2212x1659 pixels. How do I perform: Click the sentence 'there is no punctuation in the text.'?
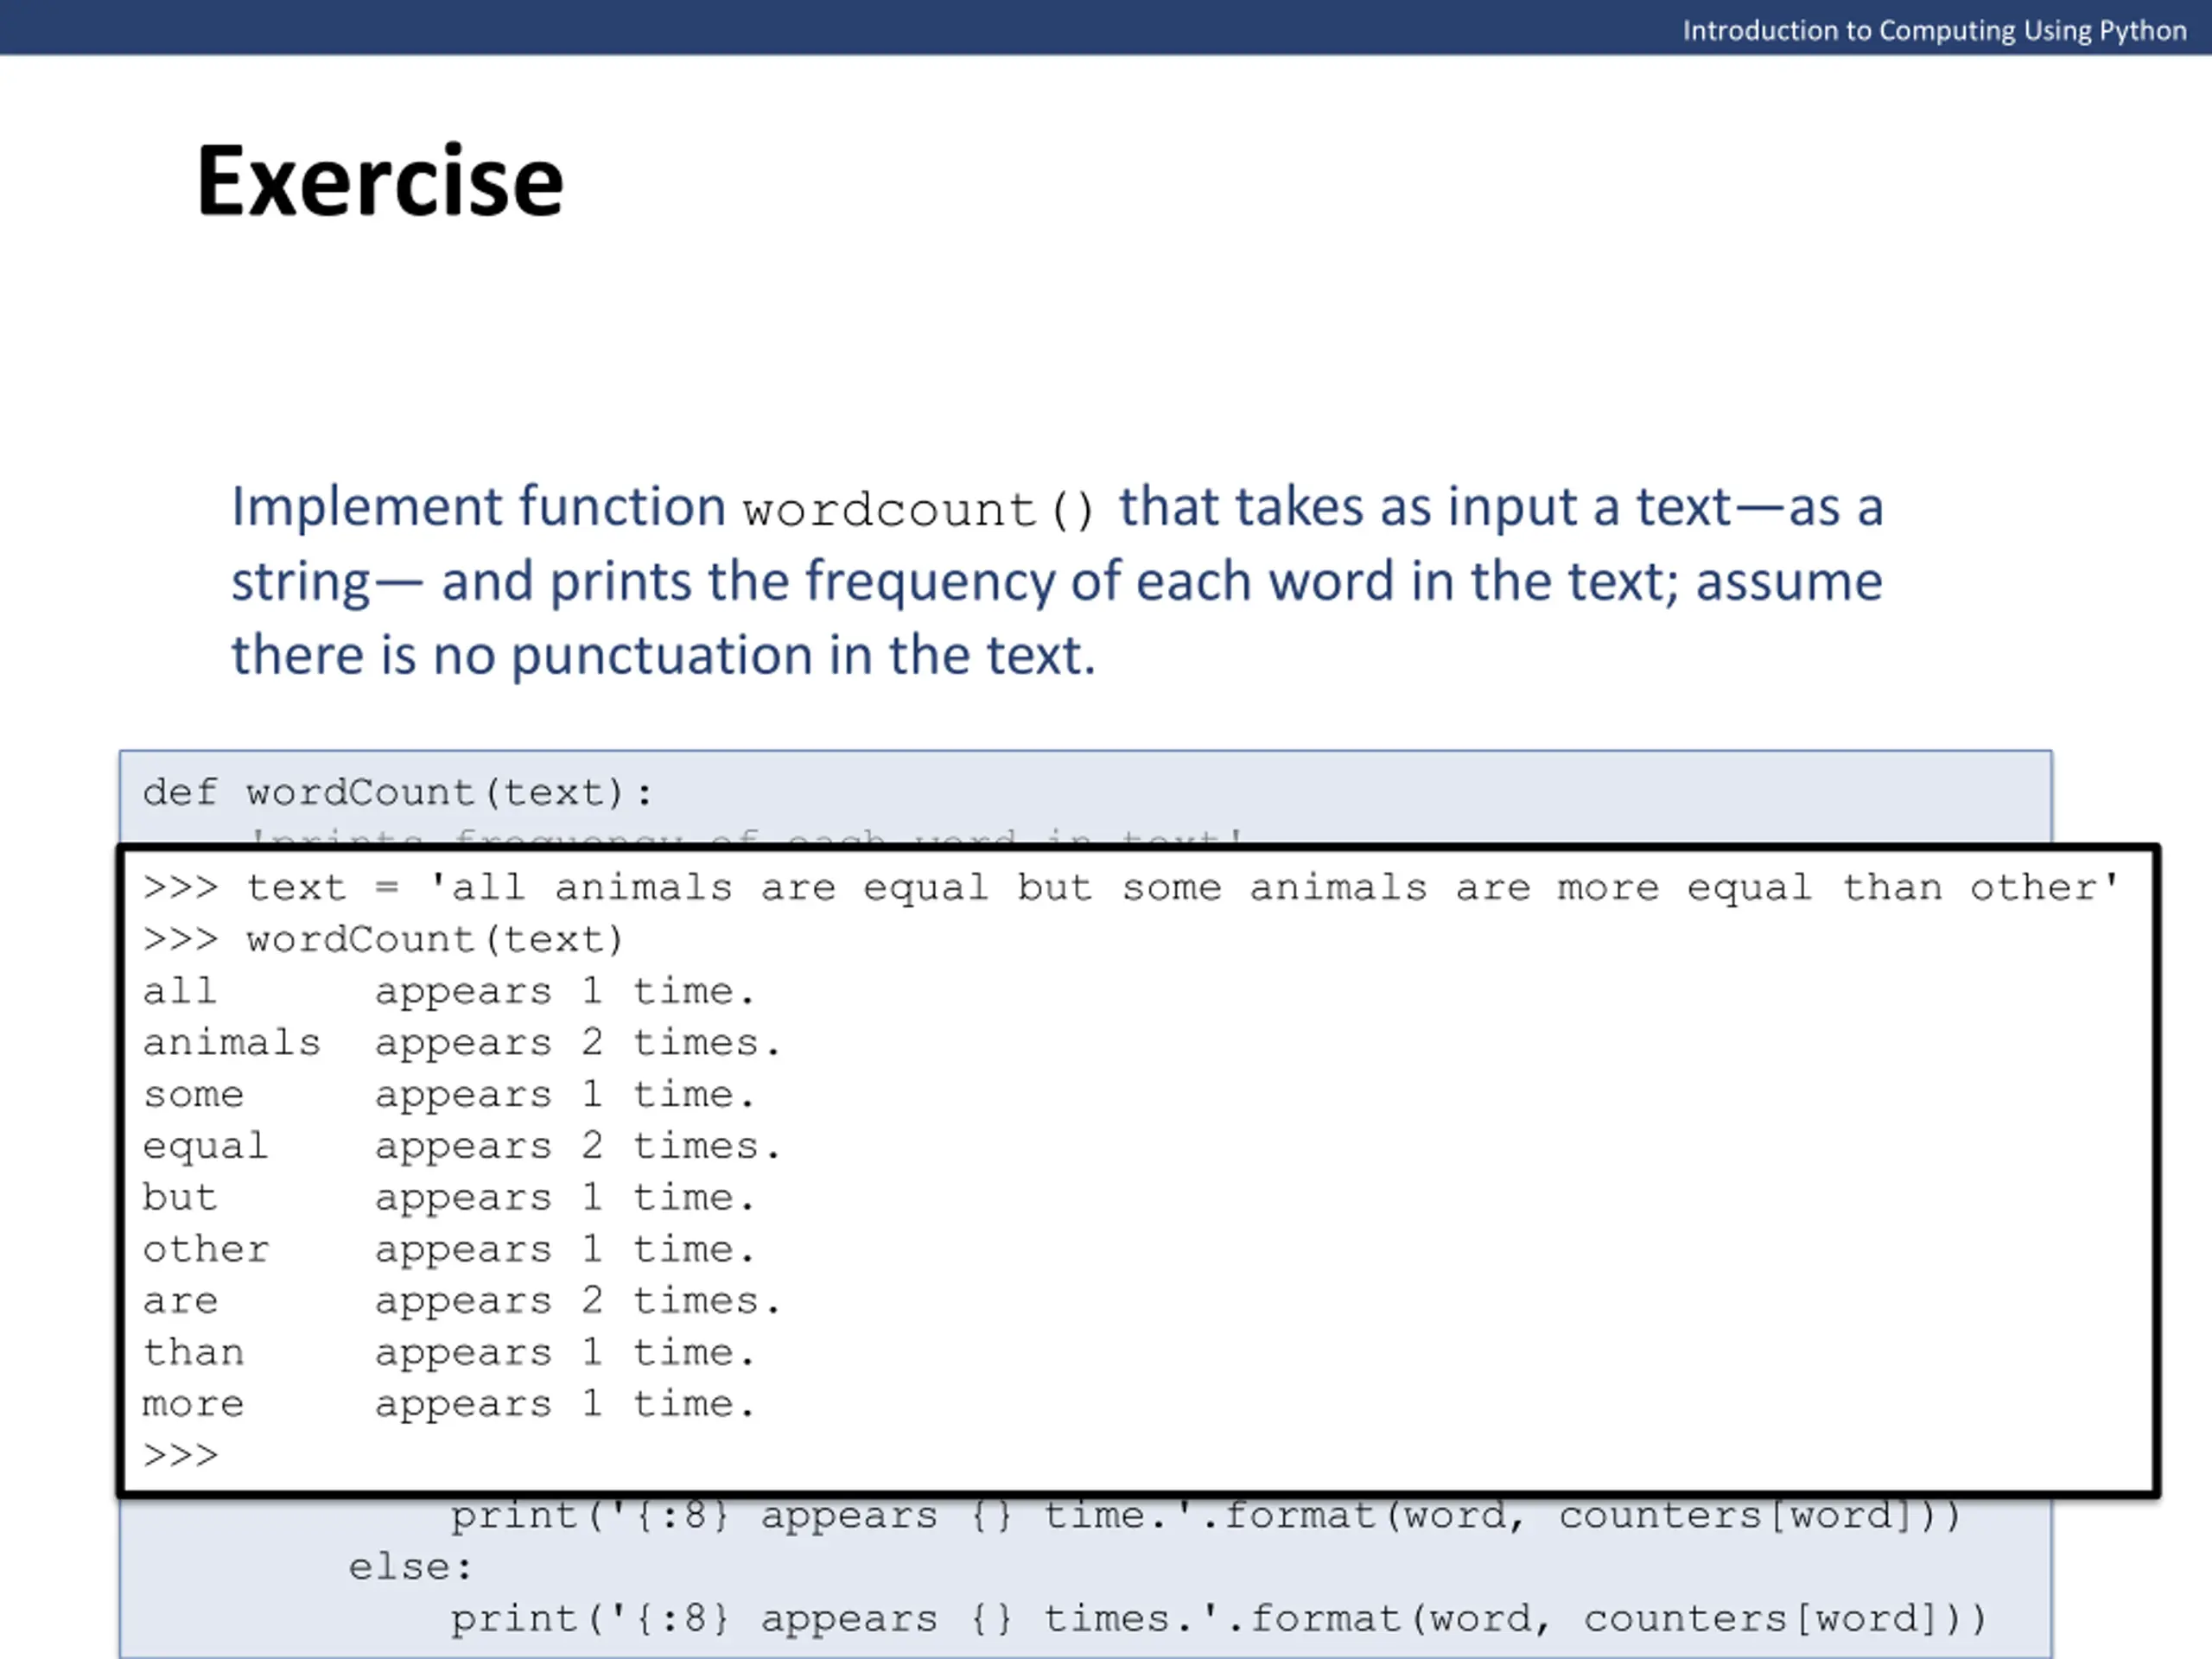[x=664, y=656]
